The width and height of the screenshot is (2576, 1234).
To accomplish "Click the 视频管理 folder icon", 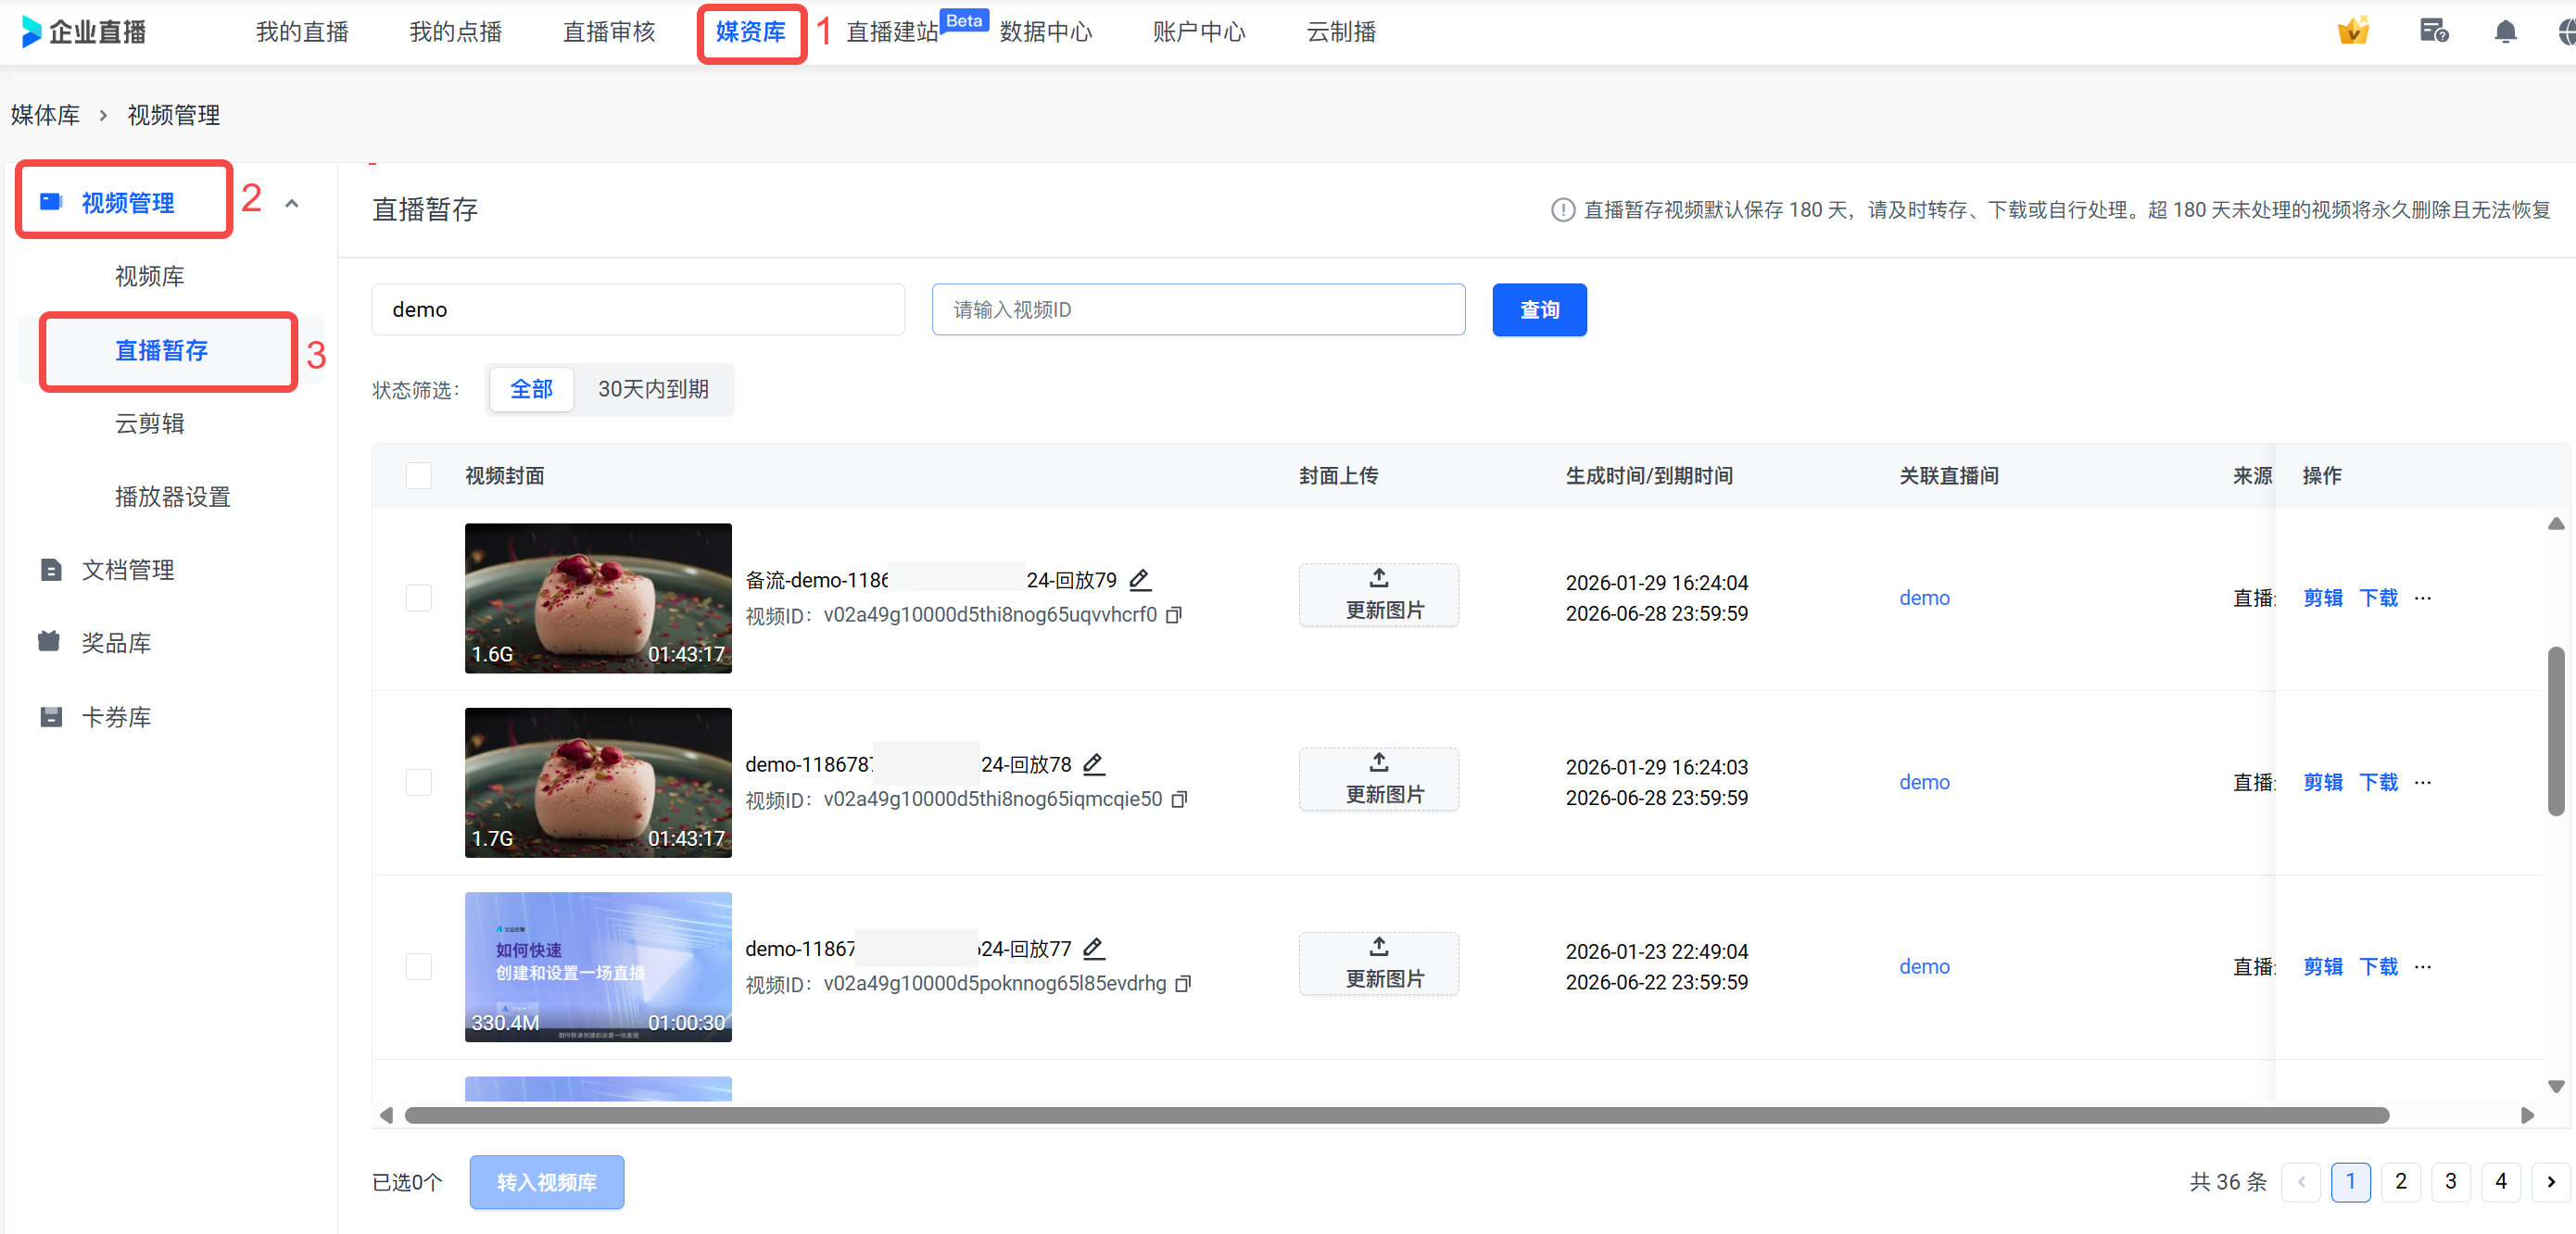I will tap(51, 202).
